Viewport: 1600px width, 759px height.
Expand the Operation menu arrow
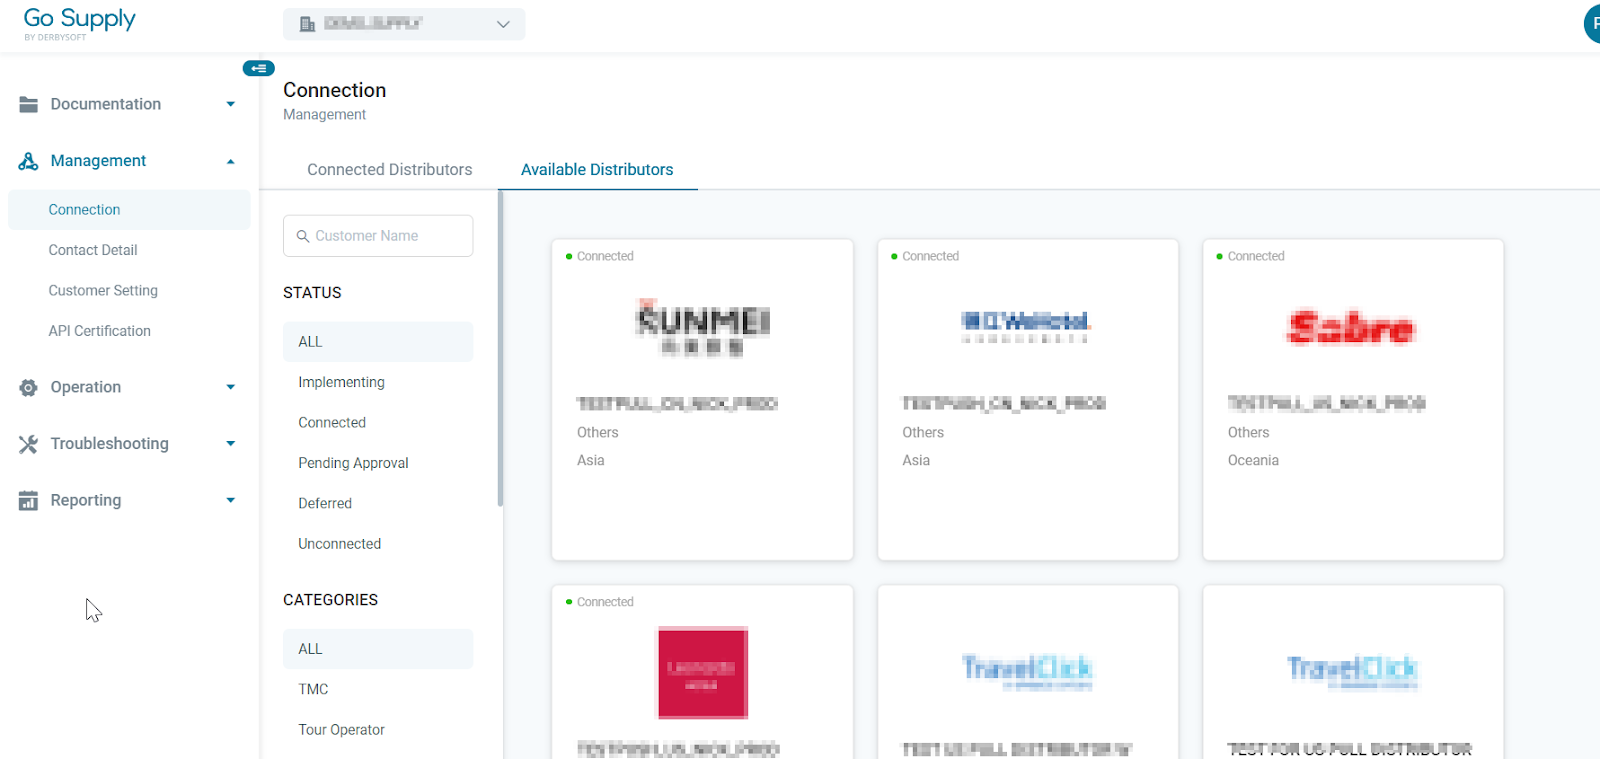tap(231, 387)
